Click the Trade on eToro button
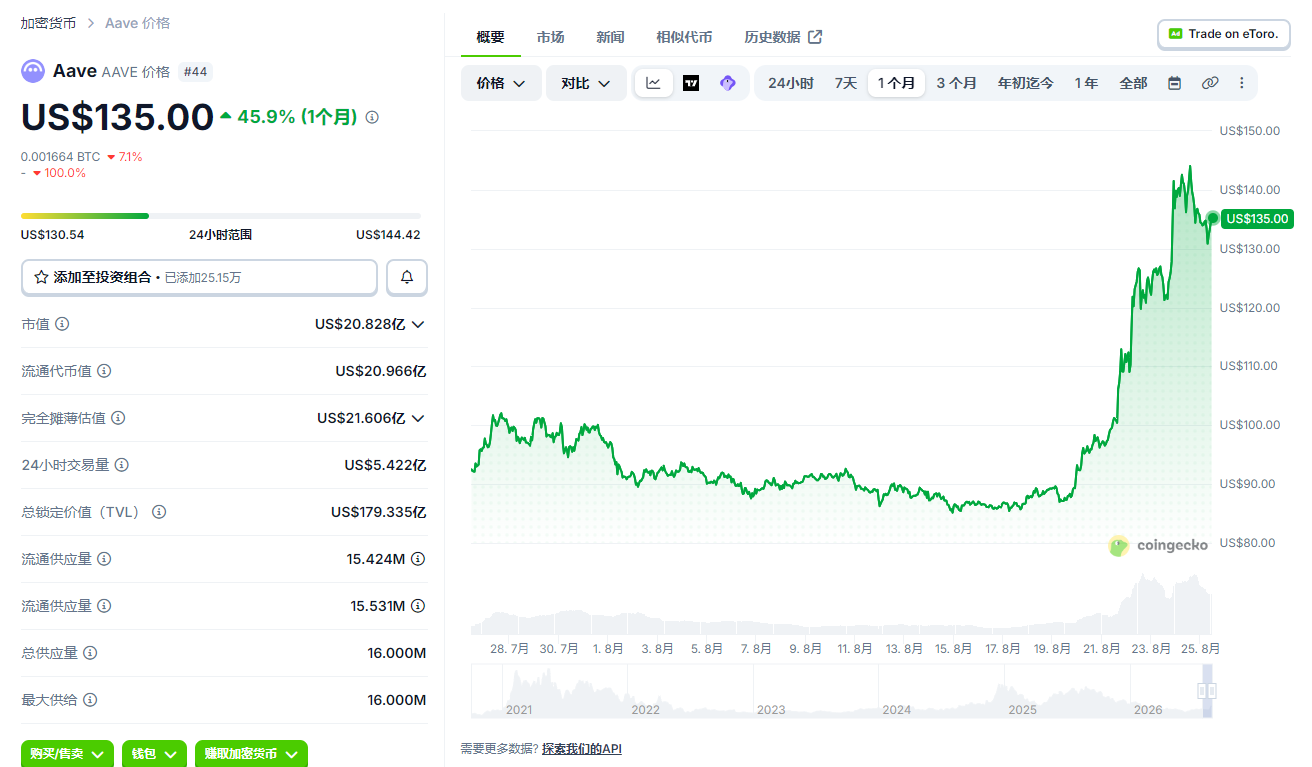Image resolution: width=1312 pixels, height=767 pixels. click(1223, 34)
